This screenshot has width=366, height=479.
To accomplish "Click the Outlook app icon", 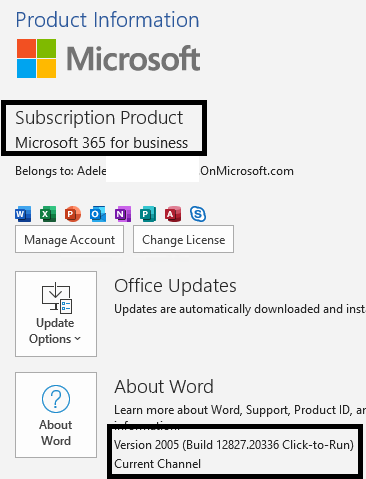I will pyautogui.click(x=98, y=214).
